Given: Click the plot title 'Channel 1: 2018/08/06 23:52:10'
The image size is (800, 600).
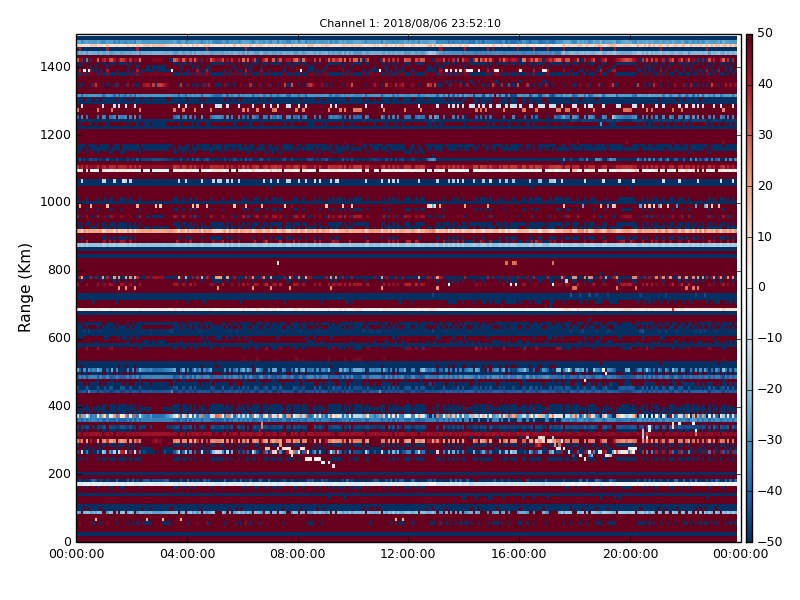Looking at the screenshot, I should (x=410, y=23).
